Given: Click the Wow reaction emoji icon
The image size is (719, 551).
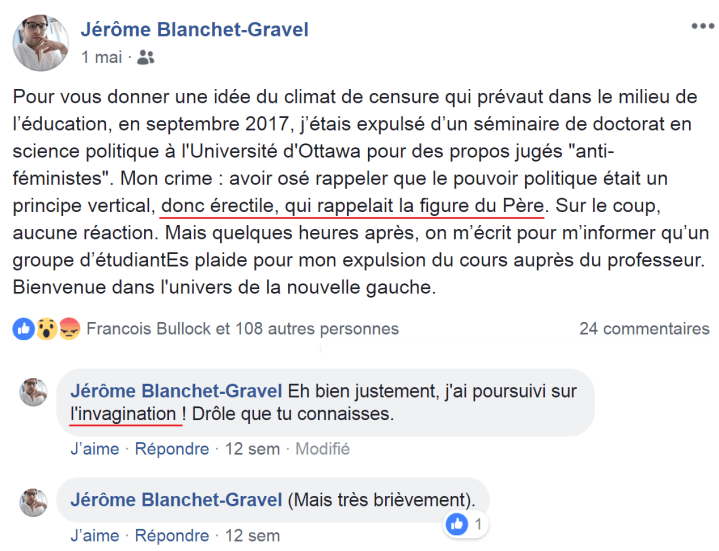Looking at the screenshot, I should (45, 329).
